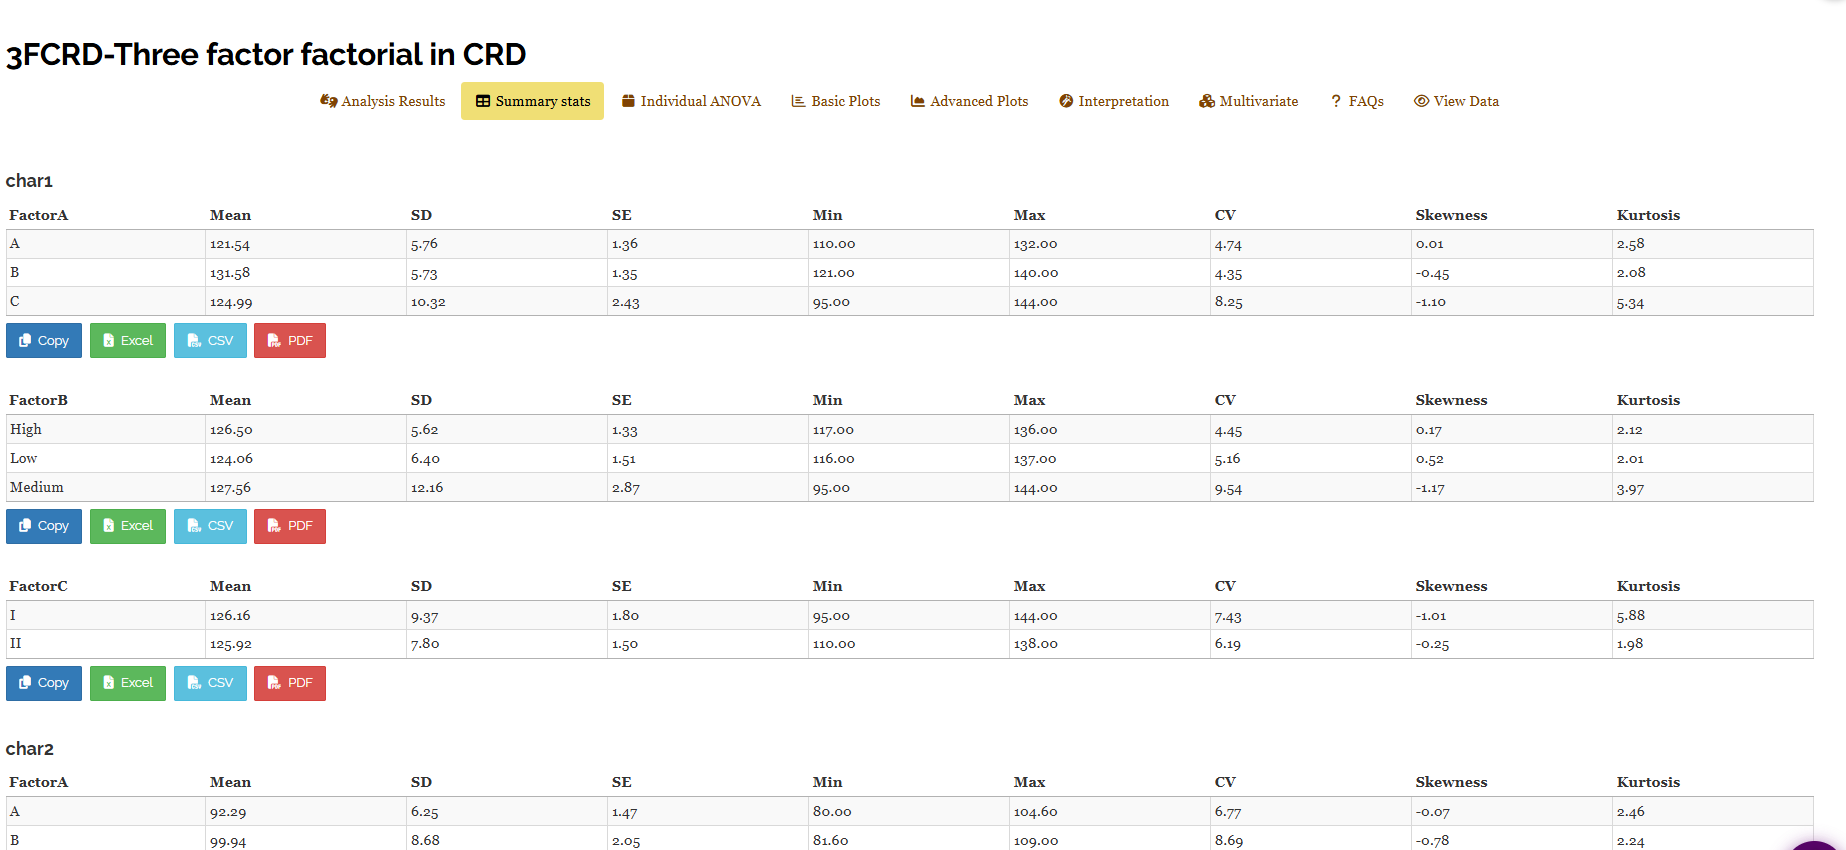The height and width of the screenshot is (850, 1846).
Task: Click the mean value 124.99
Action: pyautogui.click(x=231, y=302)
